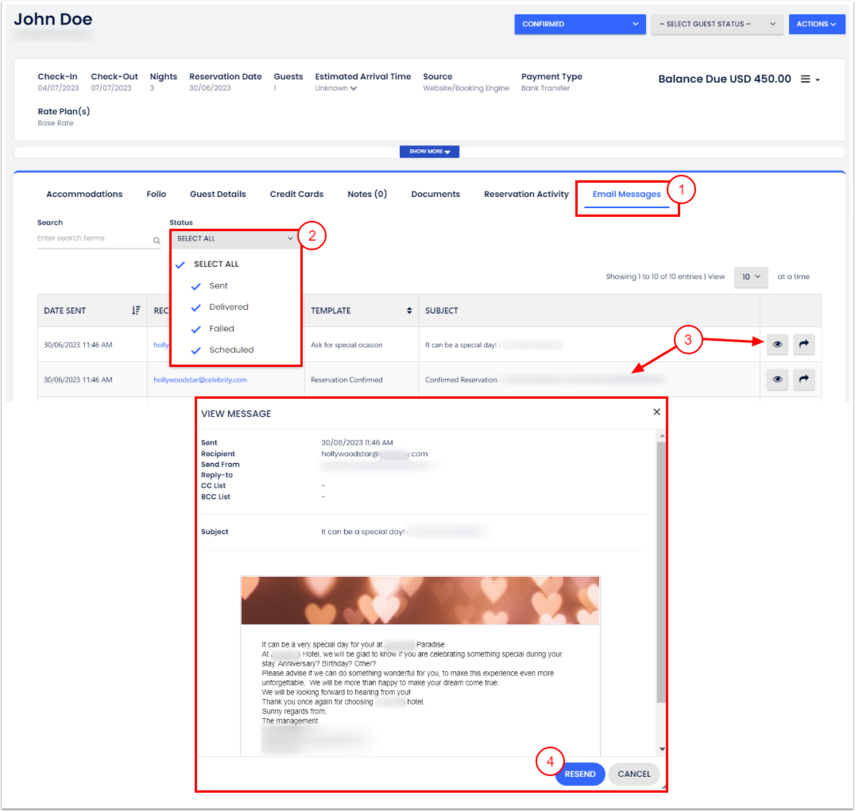Click the magnifier icon in the search field
Screen dimensions: 855x811
(156, 240)
